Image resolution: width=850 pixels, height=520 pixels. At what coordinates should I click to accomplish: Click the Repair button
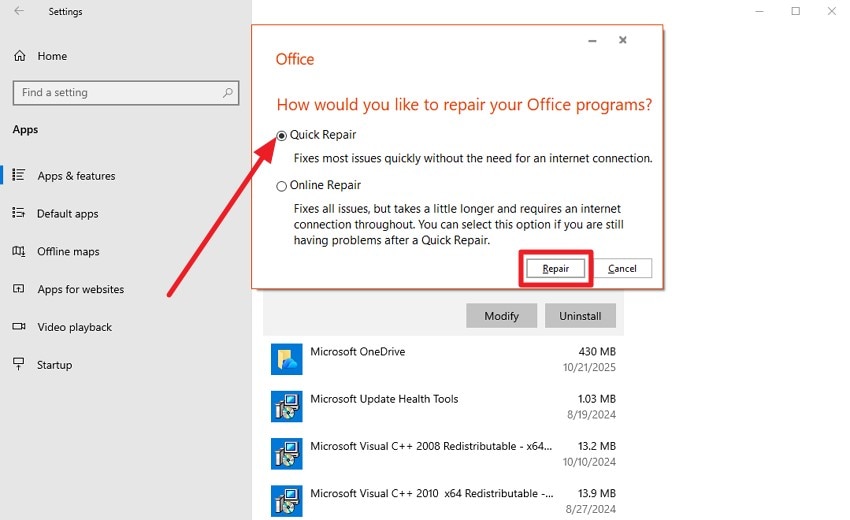click(556, 268)
